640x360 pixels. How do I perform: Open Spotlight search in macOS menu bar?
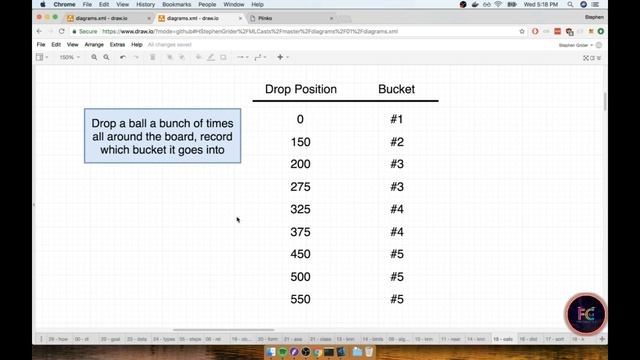(570, 4)
